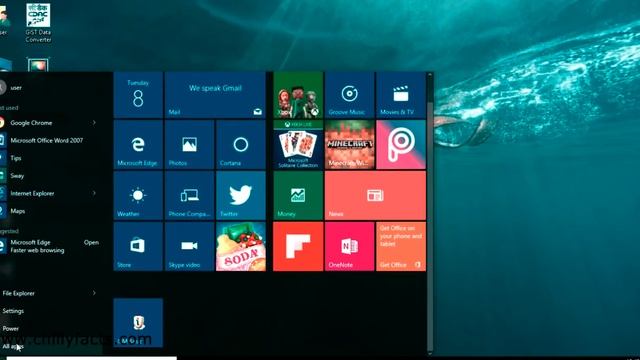Open the Cortana tile
This screenshot has width=640, height=360.
point(241,144)
